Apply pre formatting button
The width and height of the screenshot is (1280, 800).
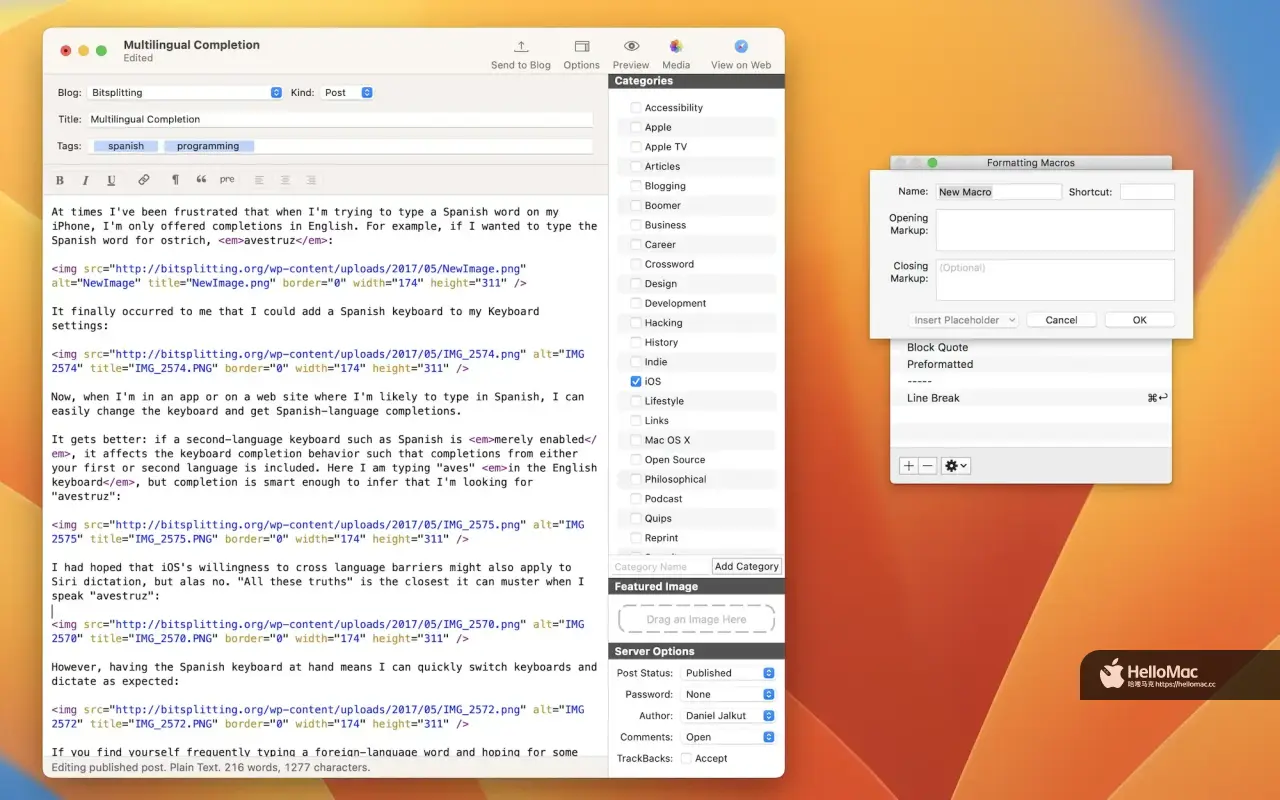(x=227, y=180)
